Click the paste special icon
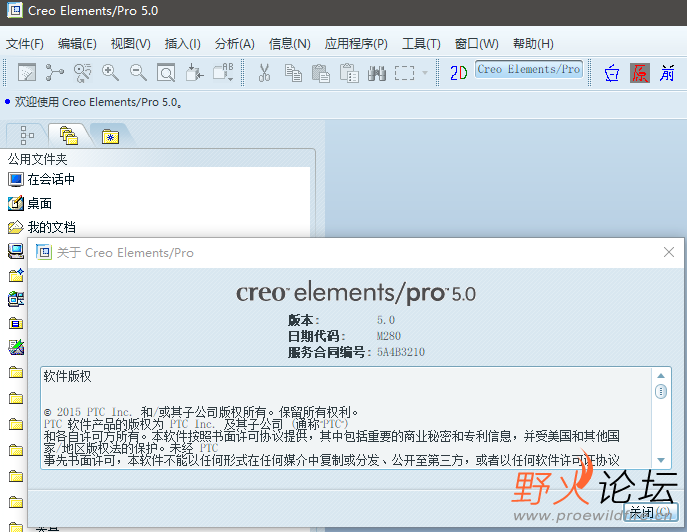 point(349,73)
